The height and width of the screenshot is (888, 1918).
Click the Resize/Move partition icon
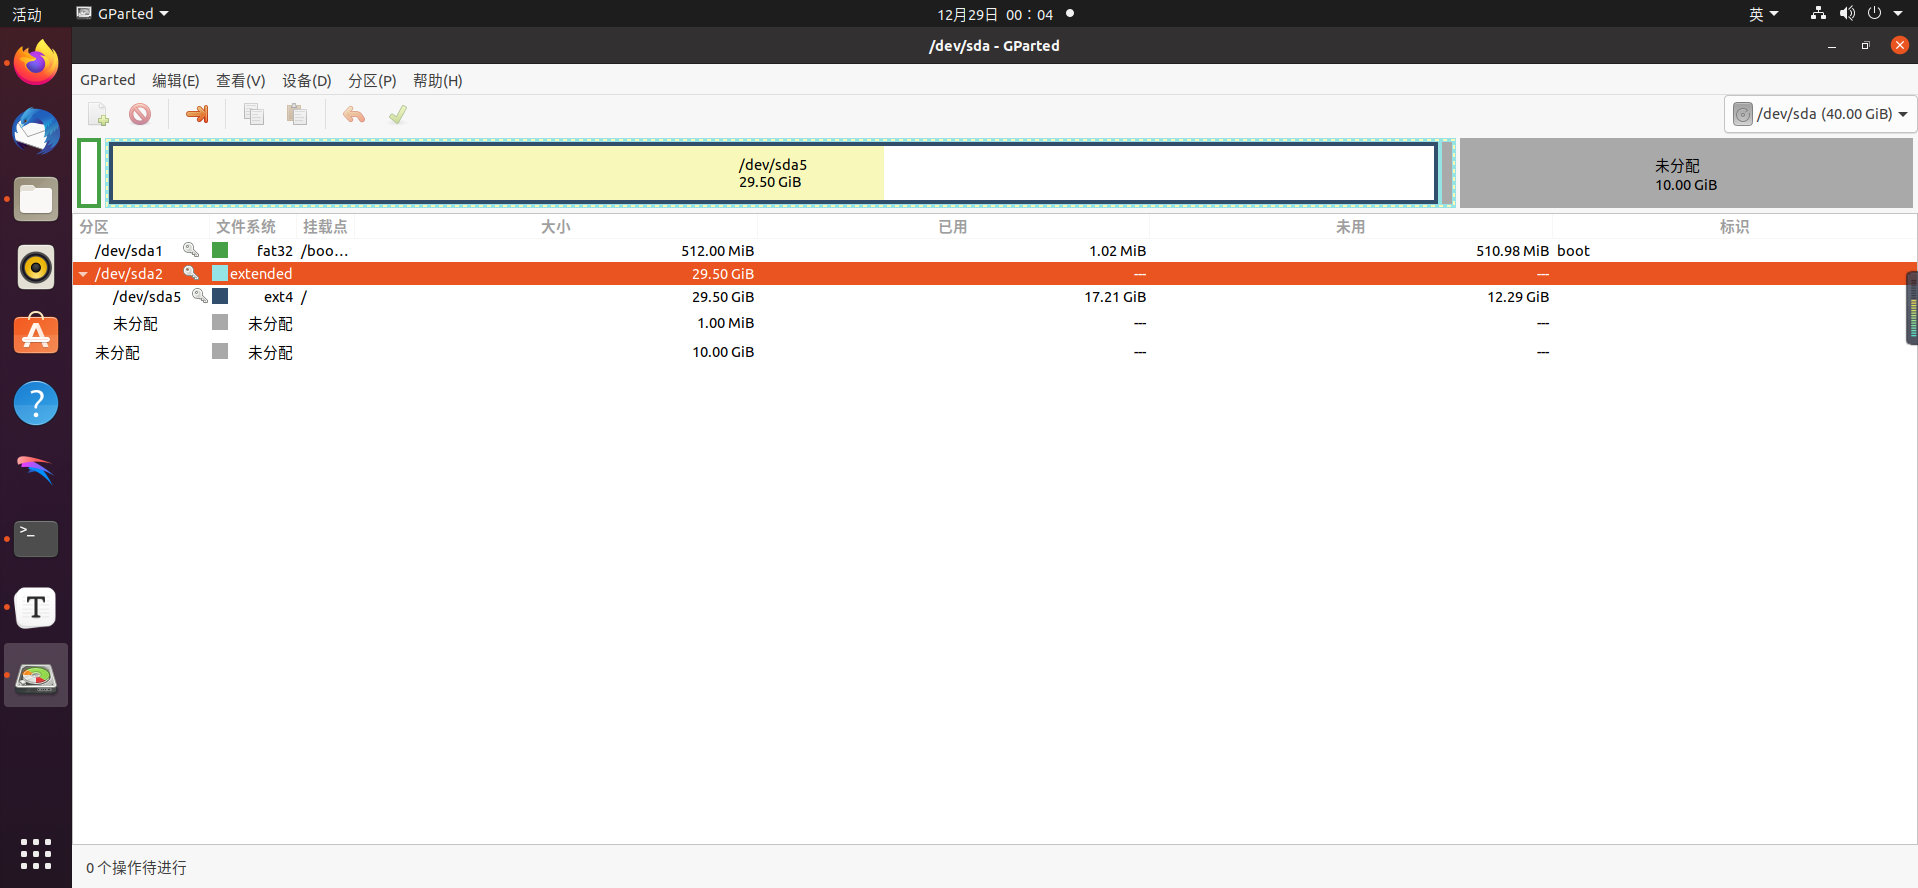click(197, 114)
